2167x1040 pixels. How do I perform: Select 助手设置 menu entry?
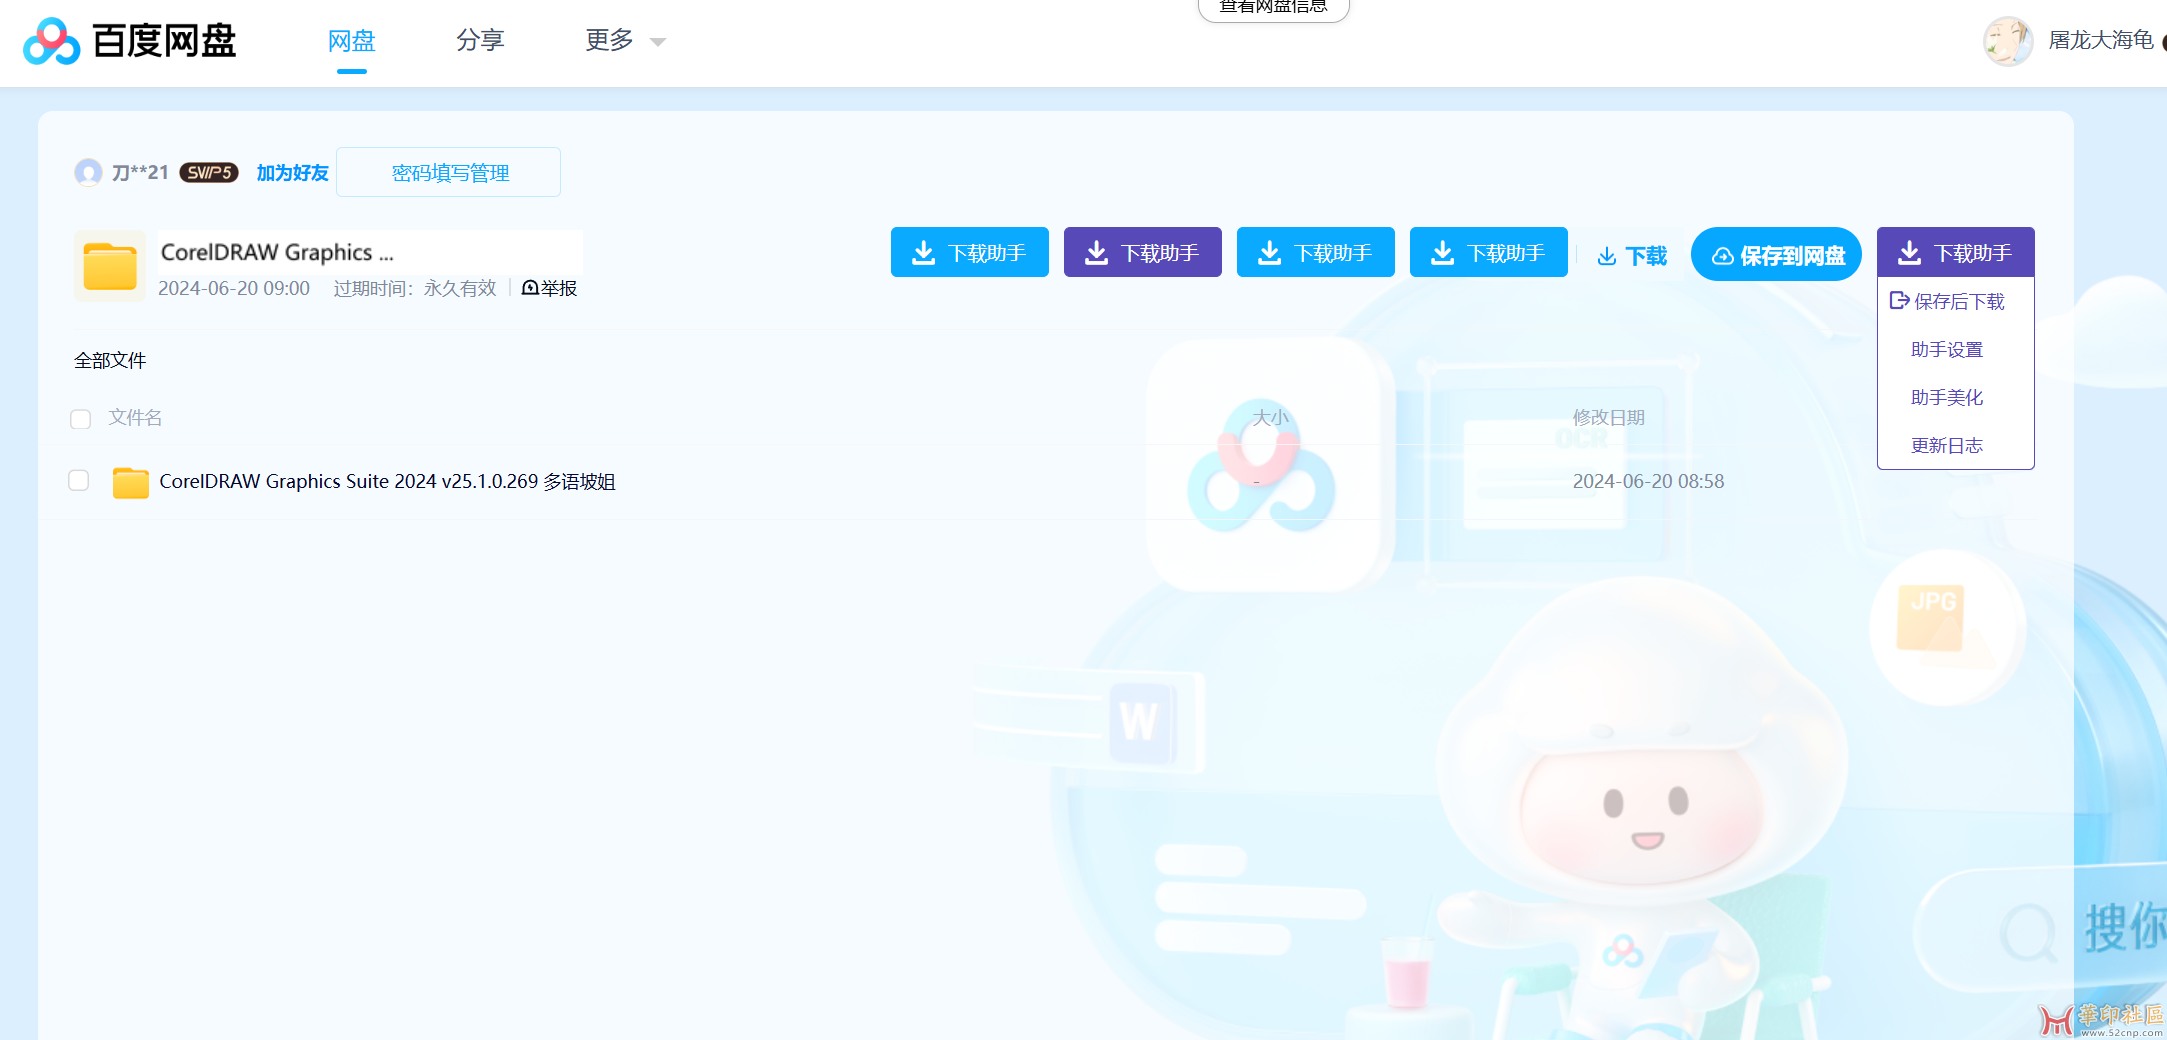coord(1947,349)
